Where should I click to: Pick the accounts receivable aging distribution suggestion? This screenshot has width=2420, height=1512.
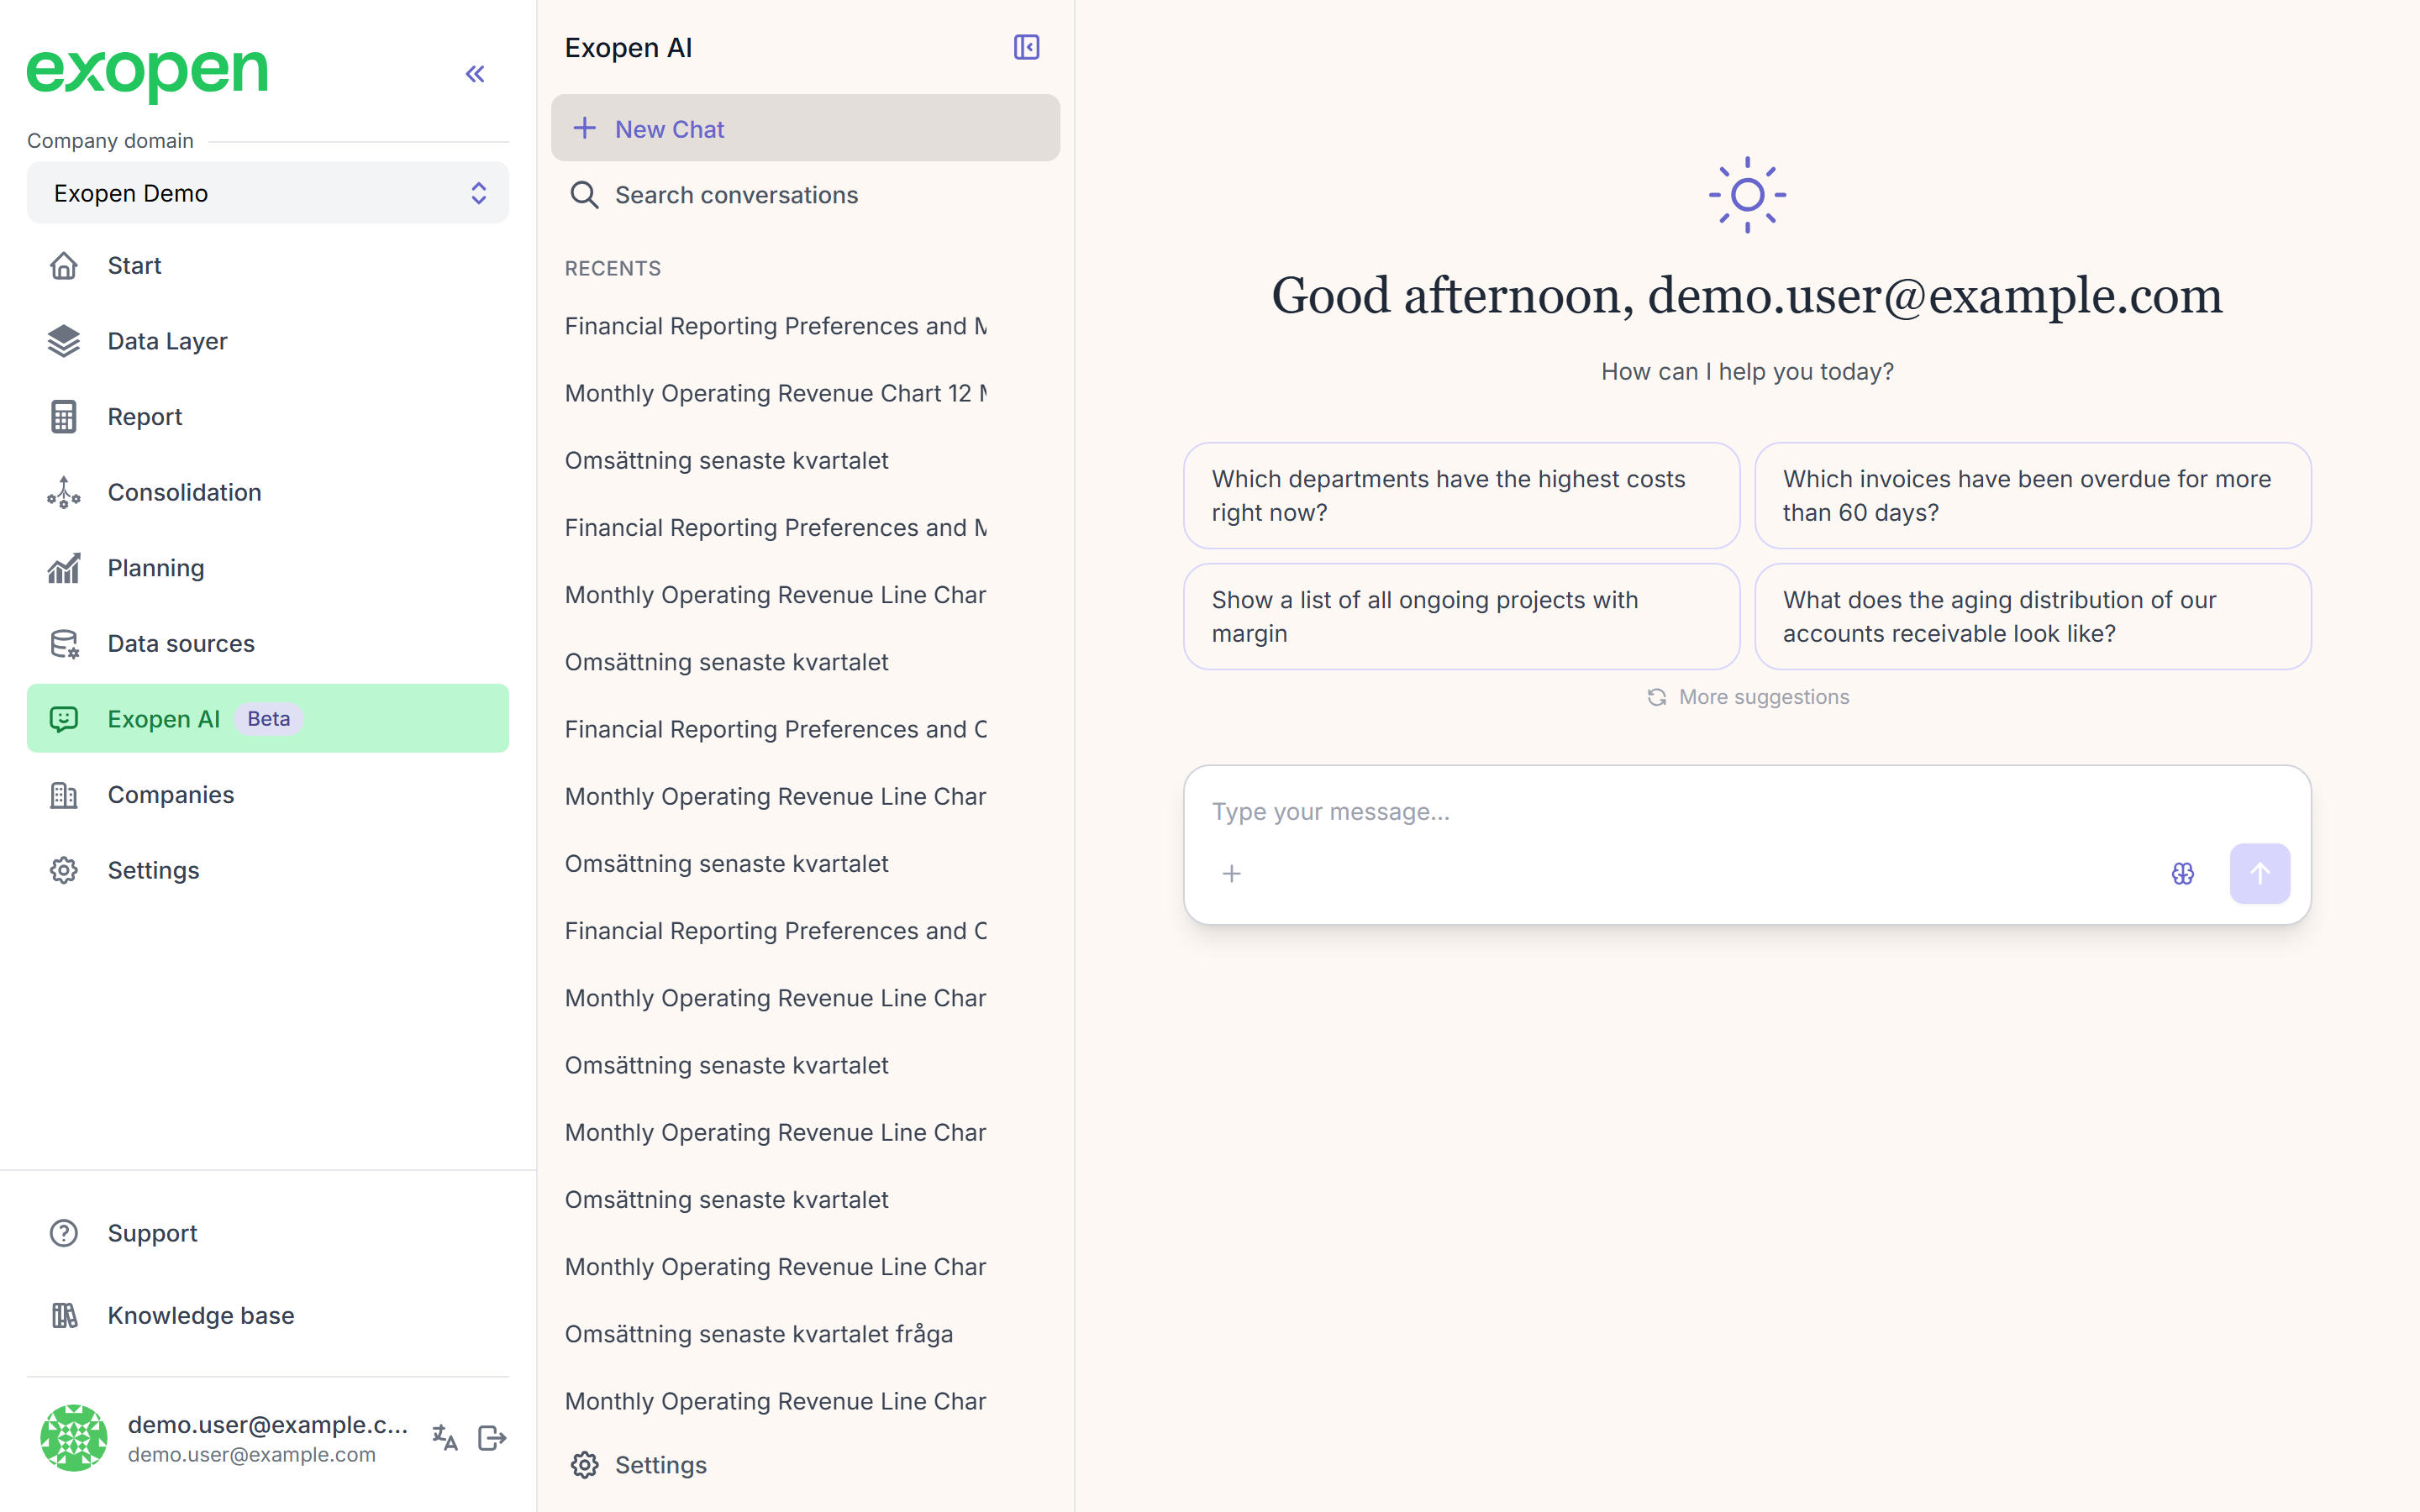pyautogui.click(x=2032, y=617)
